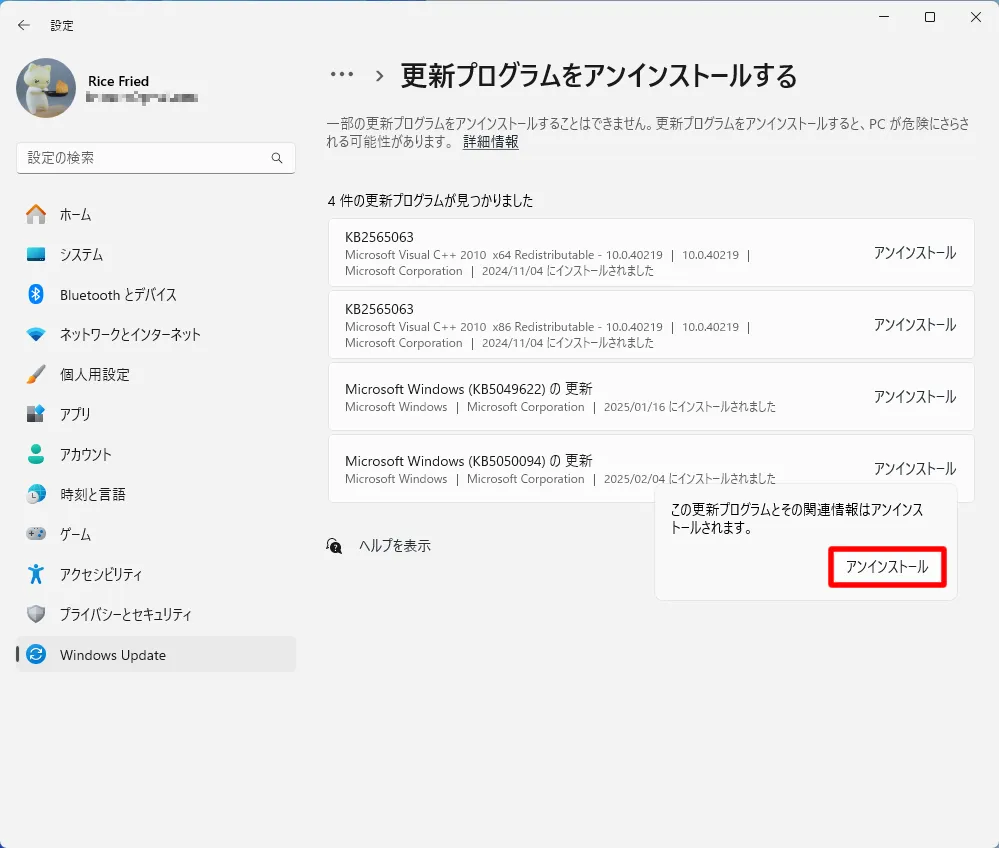Open the Rice Fried profile avatar
The height and width of the screenshot is (848, 999).
pyautogui.click(x=46, y=88)
